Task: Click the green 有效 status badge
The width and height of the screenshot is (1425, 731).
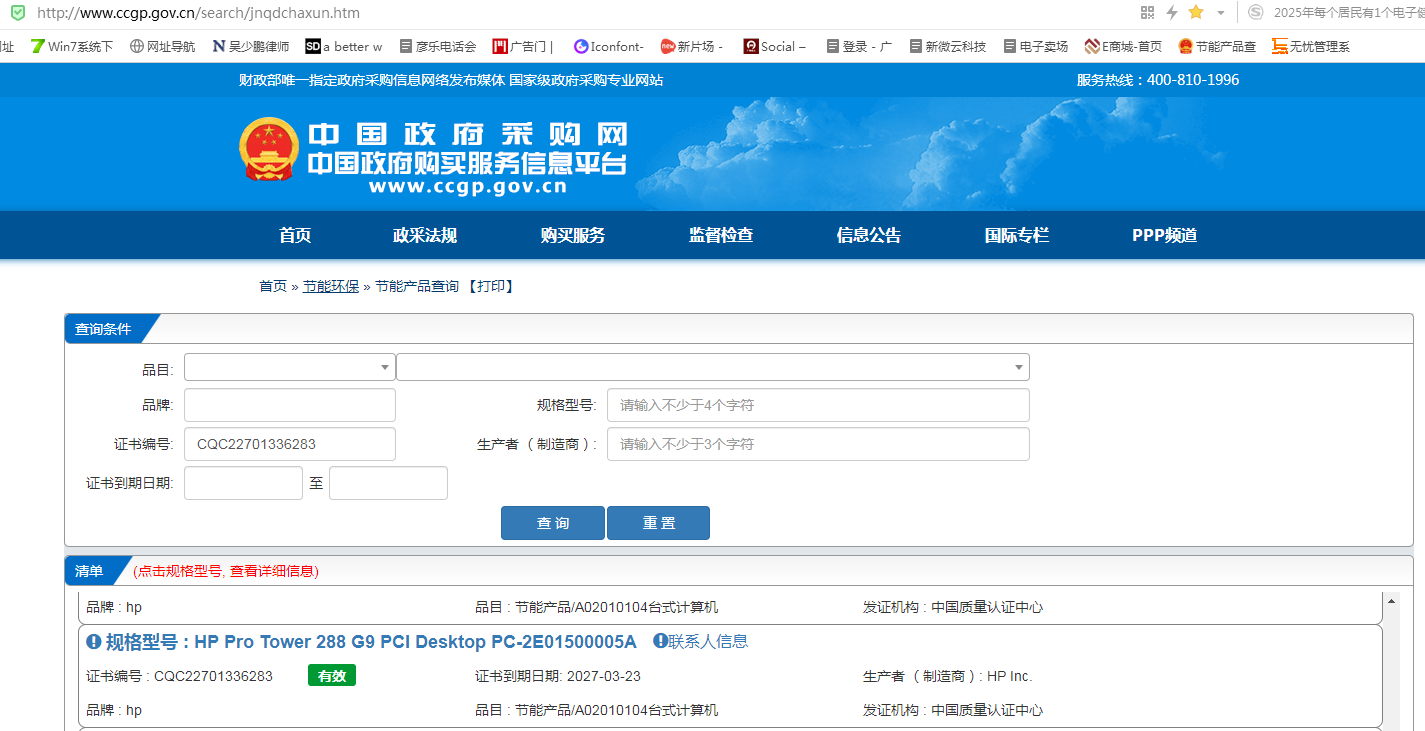Action: [x=332, y=676]
